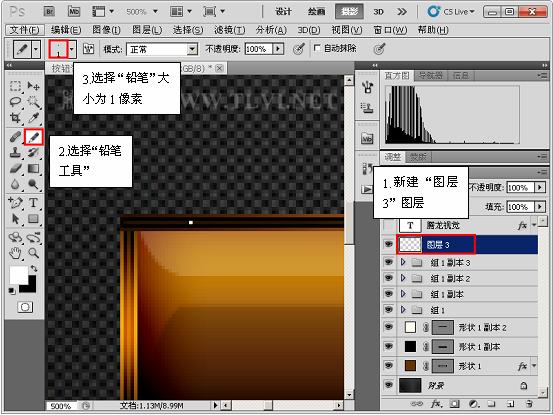
Task: Switch to 3D workspace
Action: tap(378, 12)
